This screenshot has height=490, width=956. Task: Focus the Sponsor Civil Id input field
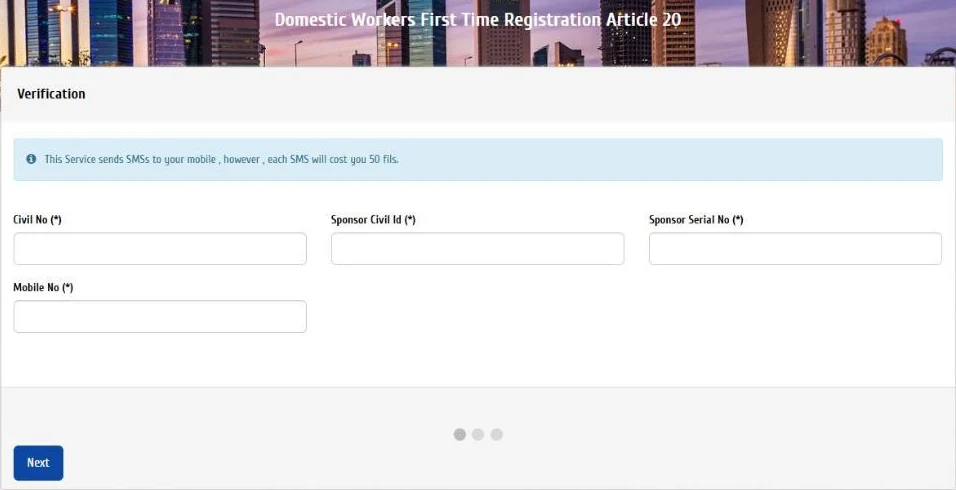click(477, 249)
